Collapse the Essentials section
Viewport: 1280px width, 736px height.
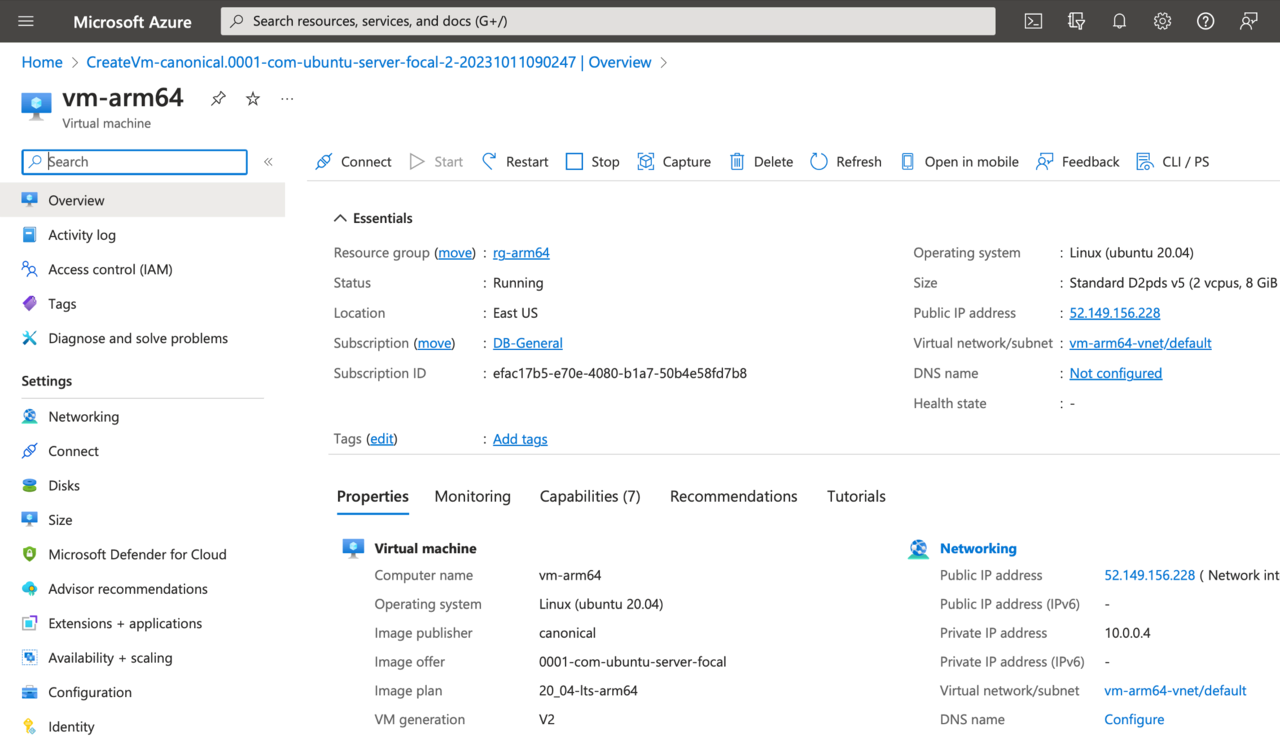click(x=342, y=217)
